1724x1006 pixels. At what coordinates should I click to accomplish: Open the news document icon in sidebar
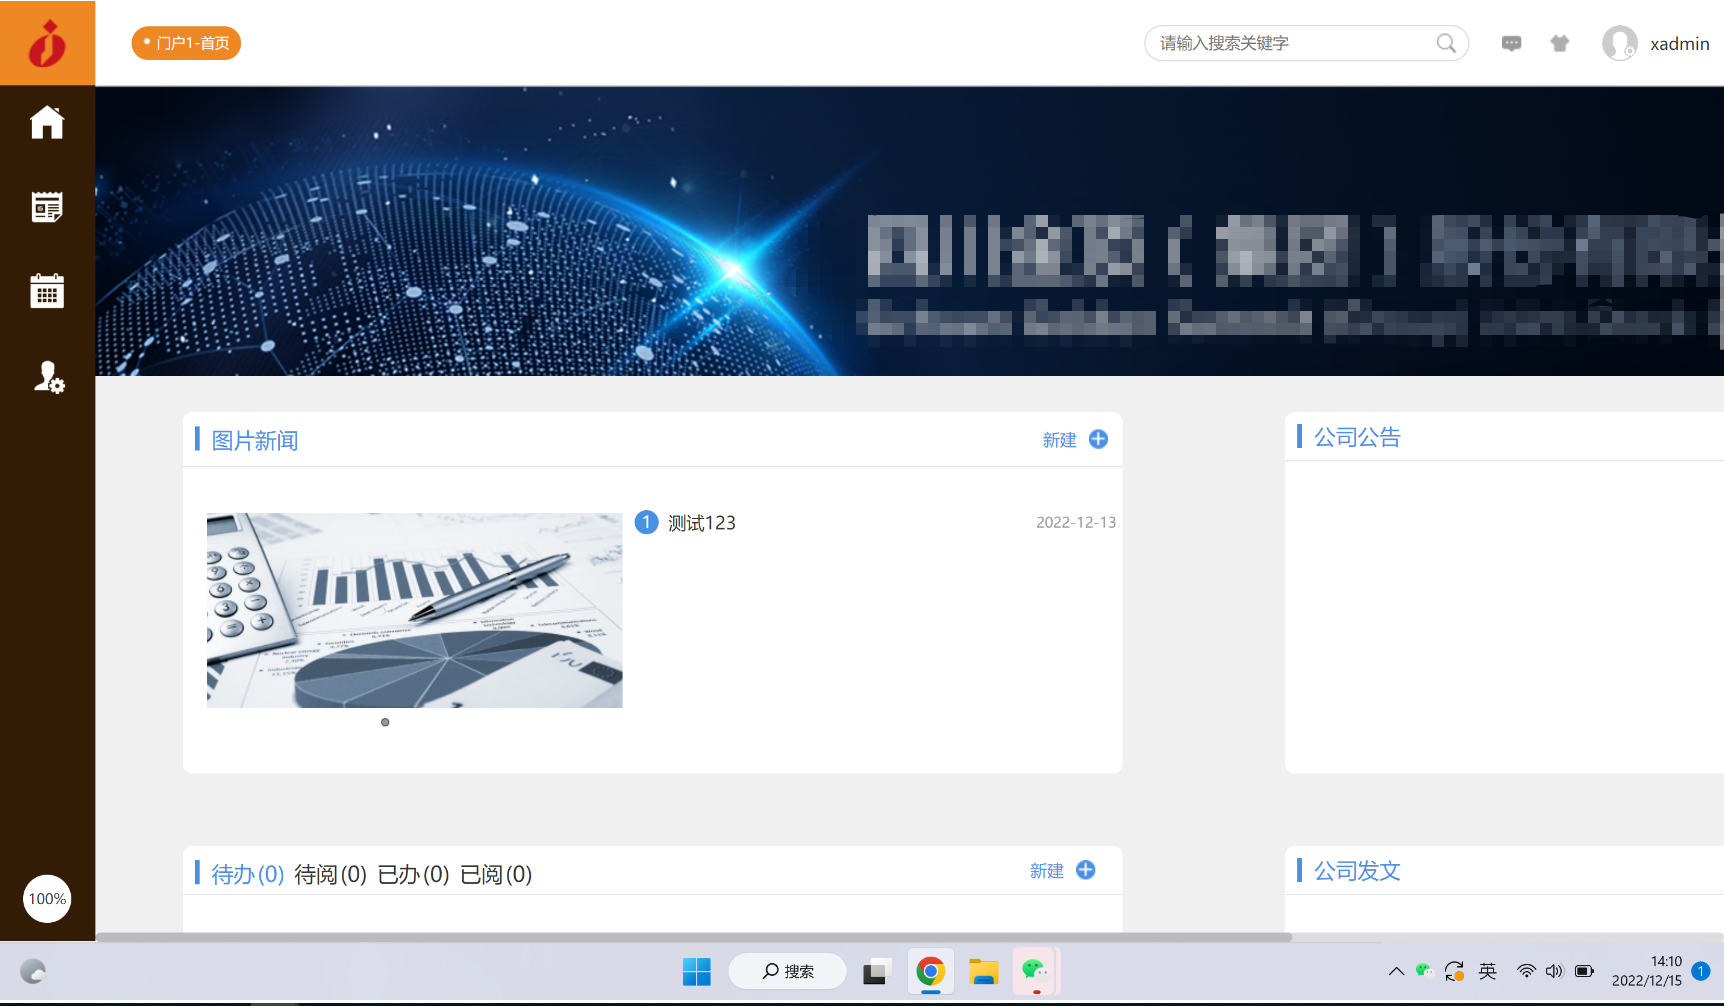pos(47,207)
